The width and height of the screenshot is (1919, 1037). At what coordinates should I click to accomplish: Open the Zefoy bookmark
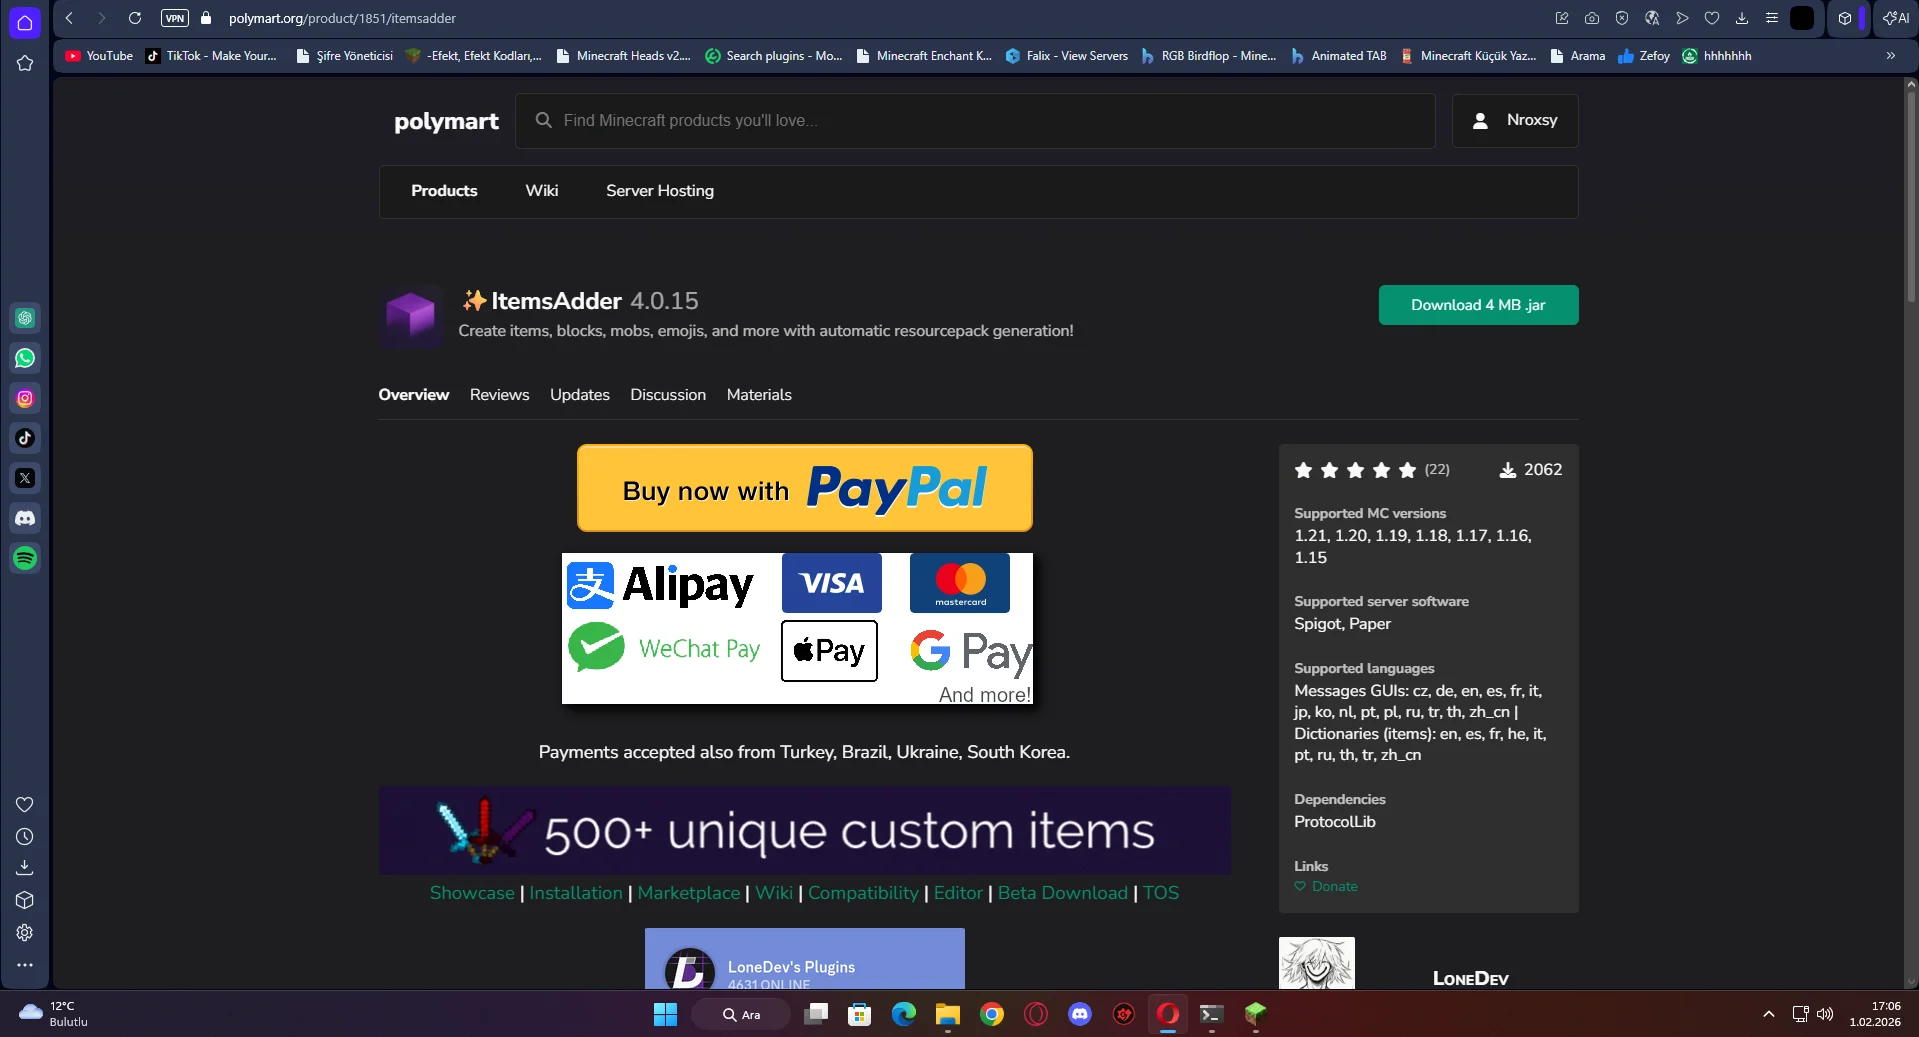[1644, 56]
